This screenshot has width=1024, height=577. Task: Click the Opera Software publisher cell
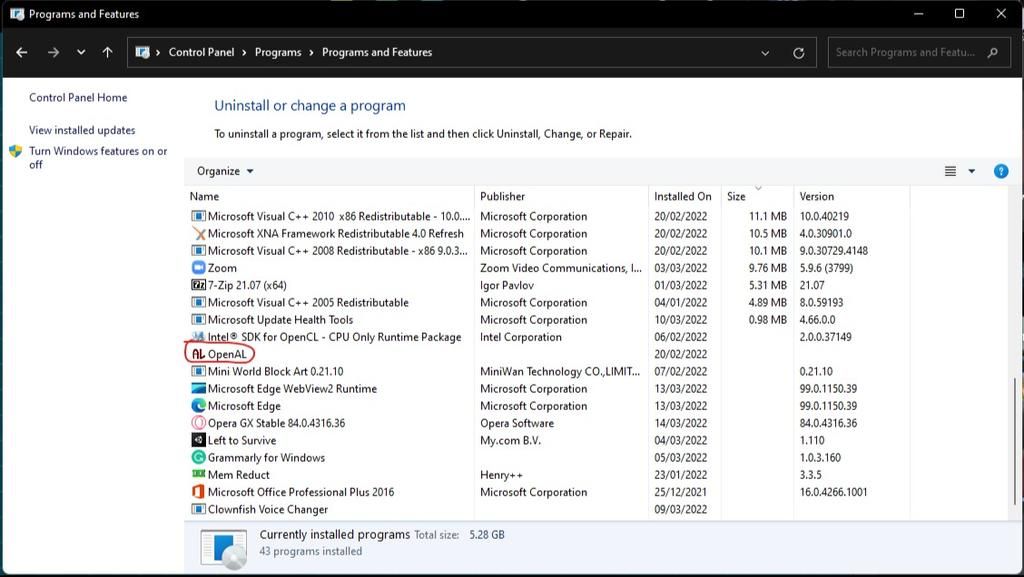pyautogui.click(x=517, y=423)
